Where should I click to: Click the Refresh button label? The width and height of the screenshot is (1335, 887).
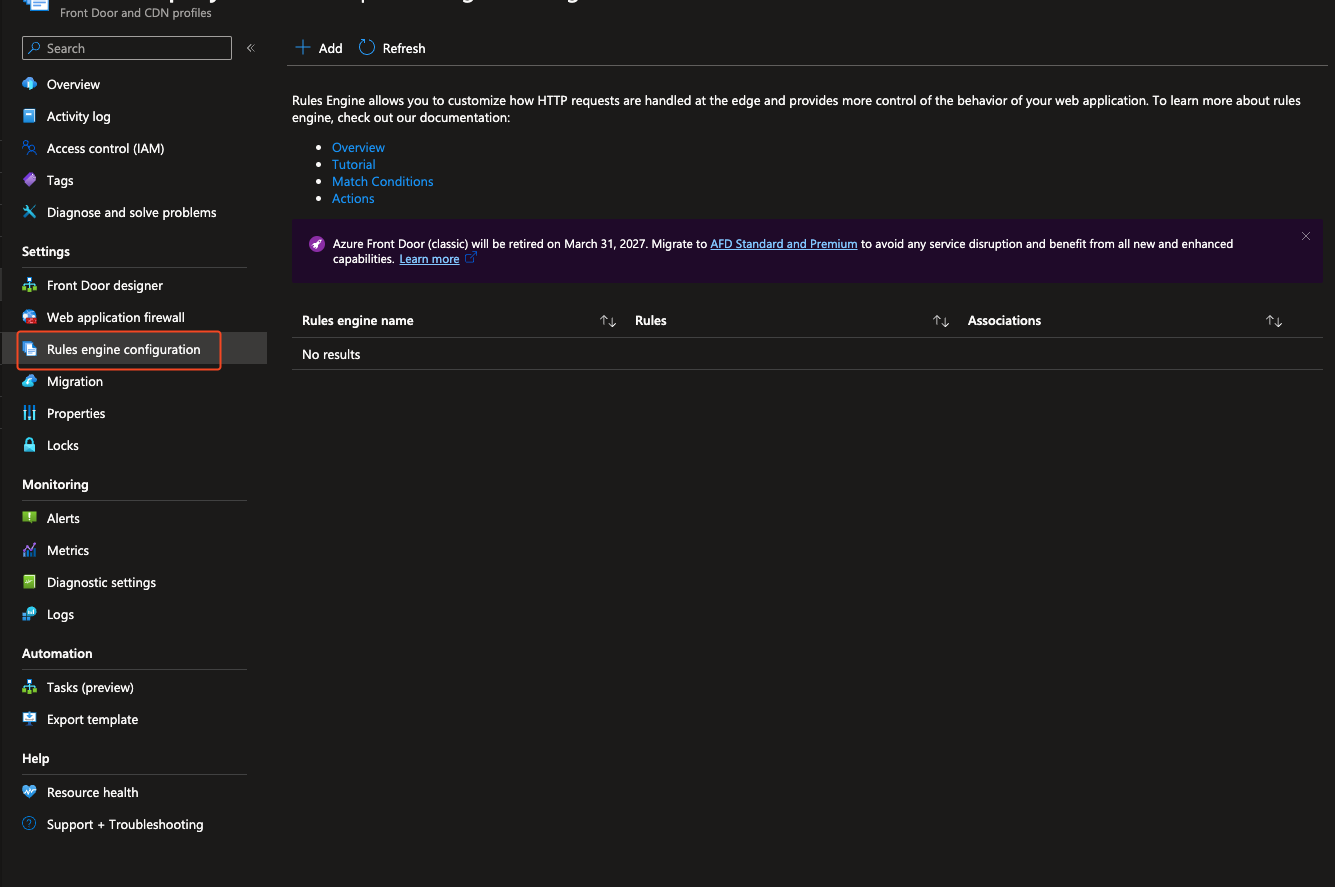coord(404,48)
